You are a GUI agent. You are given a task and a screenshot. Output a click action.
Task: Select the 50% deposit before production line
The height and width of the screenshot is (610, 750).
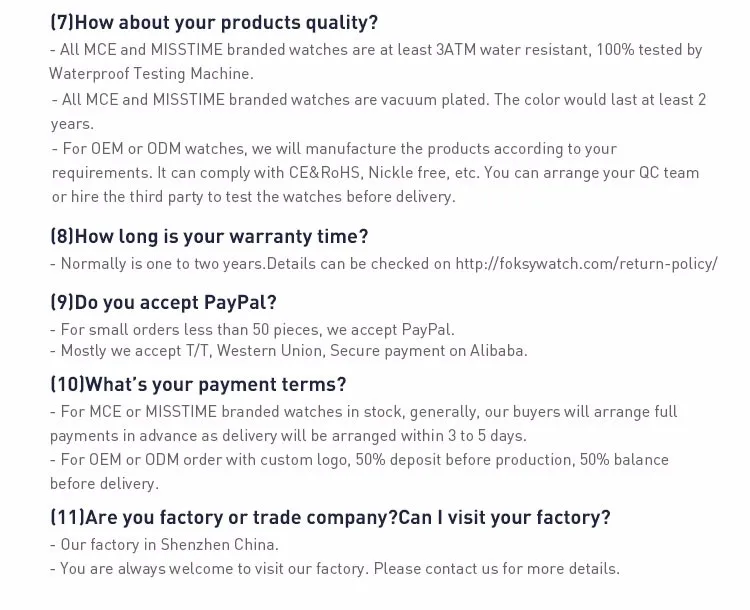pyautogui.click(x=359, y=460)
